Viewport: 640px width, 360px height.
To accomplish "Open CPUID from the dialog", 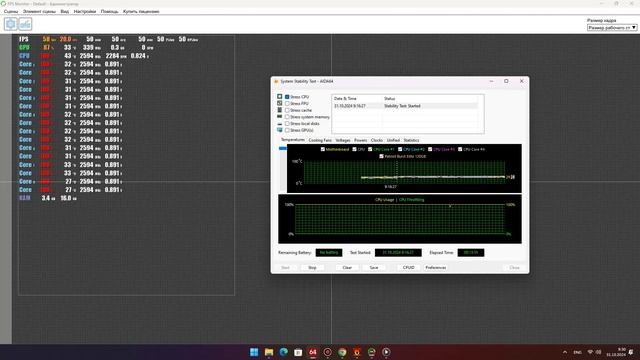I will 409,267.
